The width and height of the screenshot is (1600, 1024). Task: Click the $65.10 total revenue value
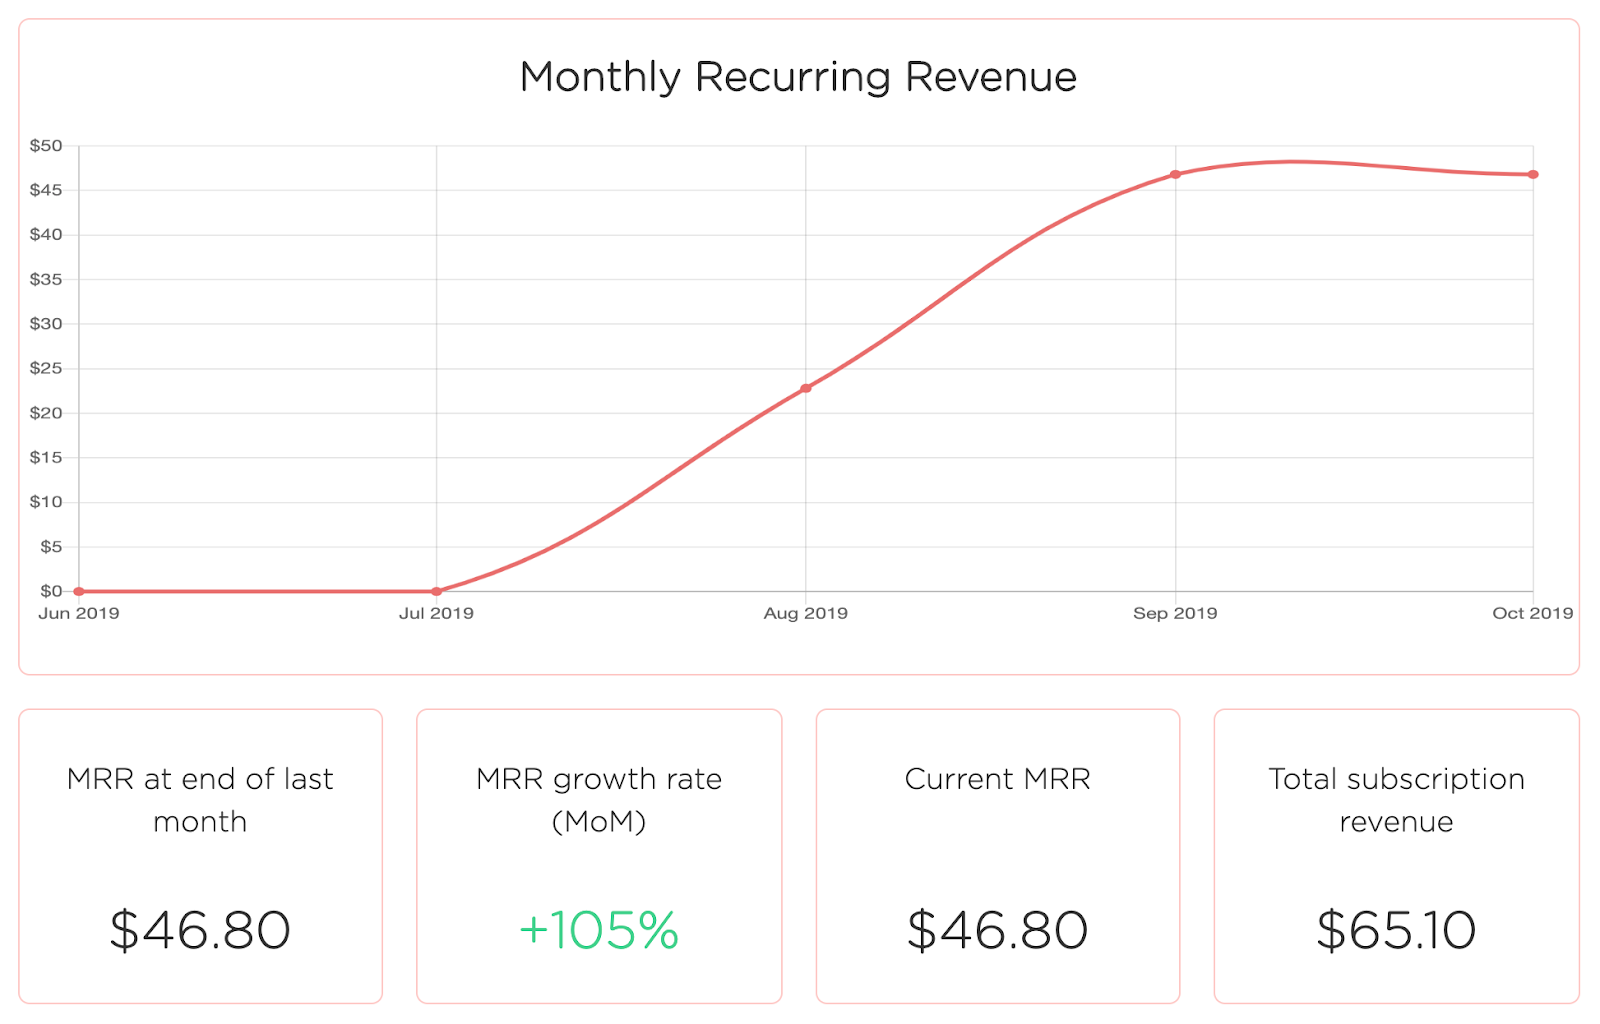coord(1396,930)
